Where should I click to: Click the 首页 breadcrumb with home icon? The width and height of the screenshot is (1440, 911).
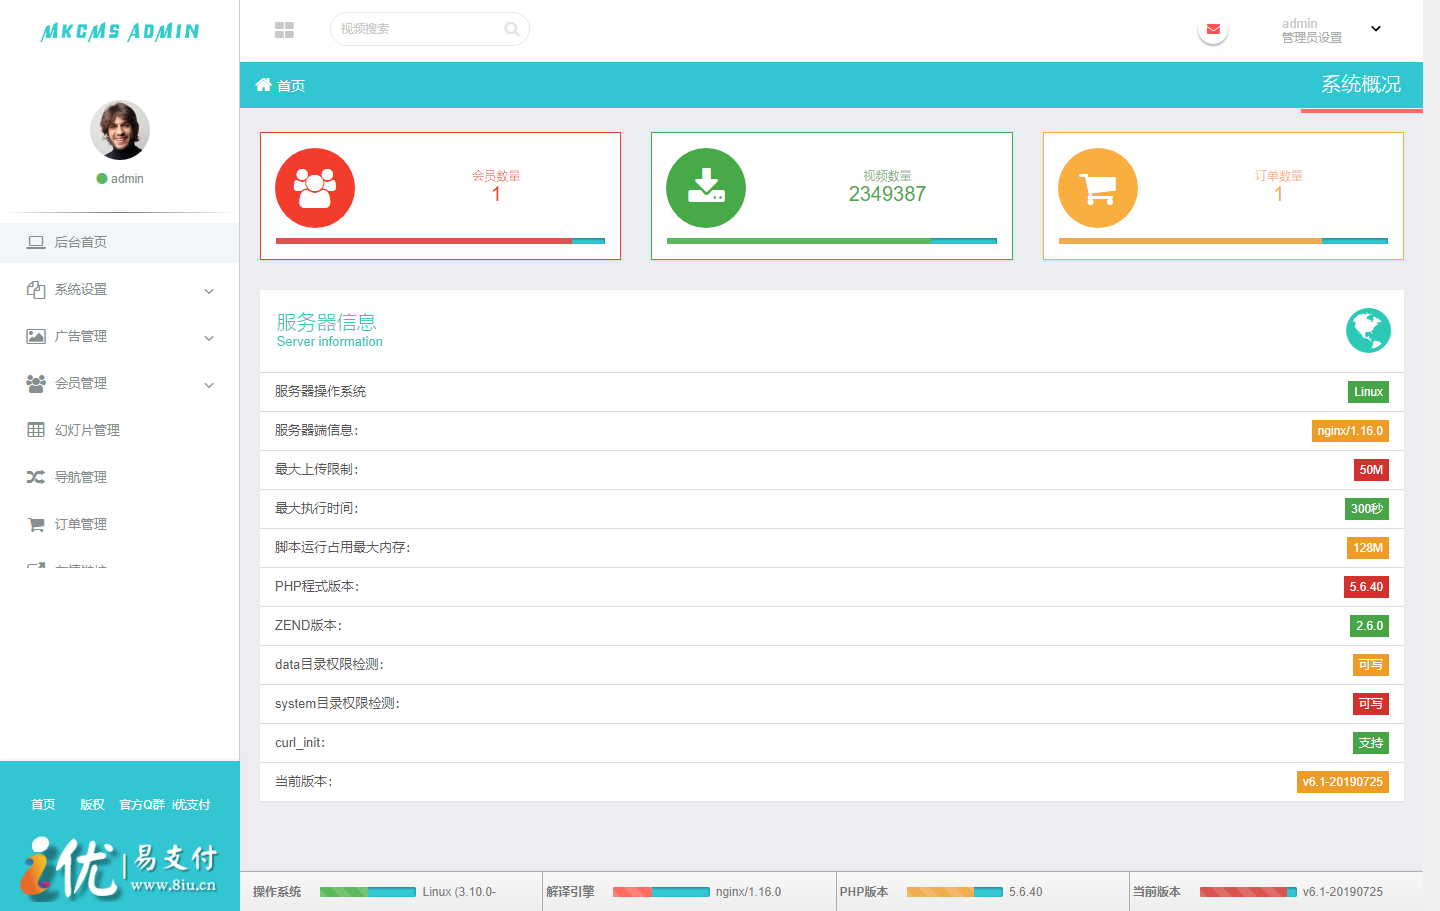(x=279, y=86)
